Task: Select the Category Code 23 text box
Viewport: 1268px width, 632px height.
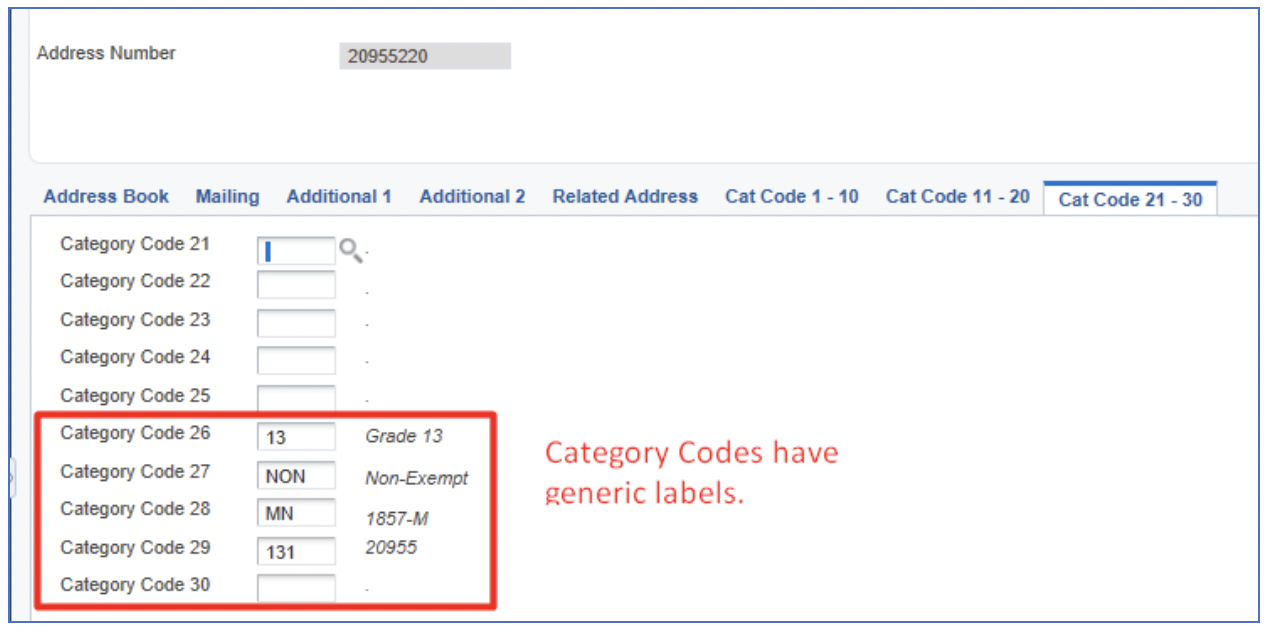Action: (x=296, y=323)
